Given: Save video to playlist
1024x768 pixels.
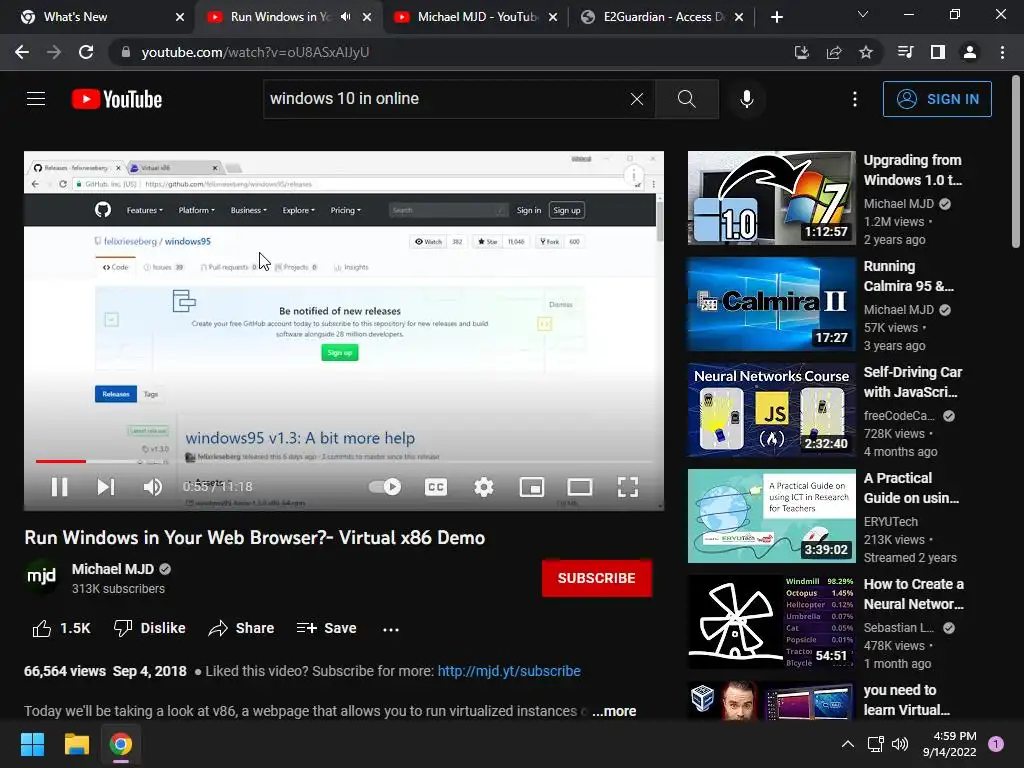Looking at the screenshot, I should tap(326, 628).
